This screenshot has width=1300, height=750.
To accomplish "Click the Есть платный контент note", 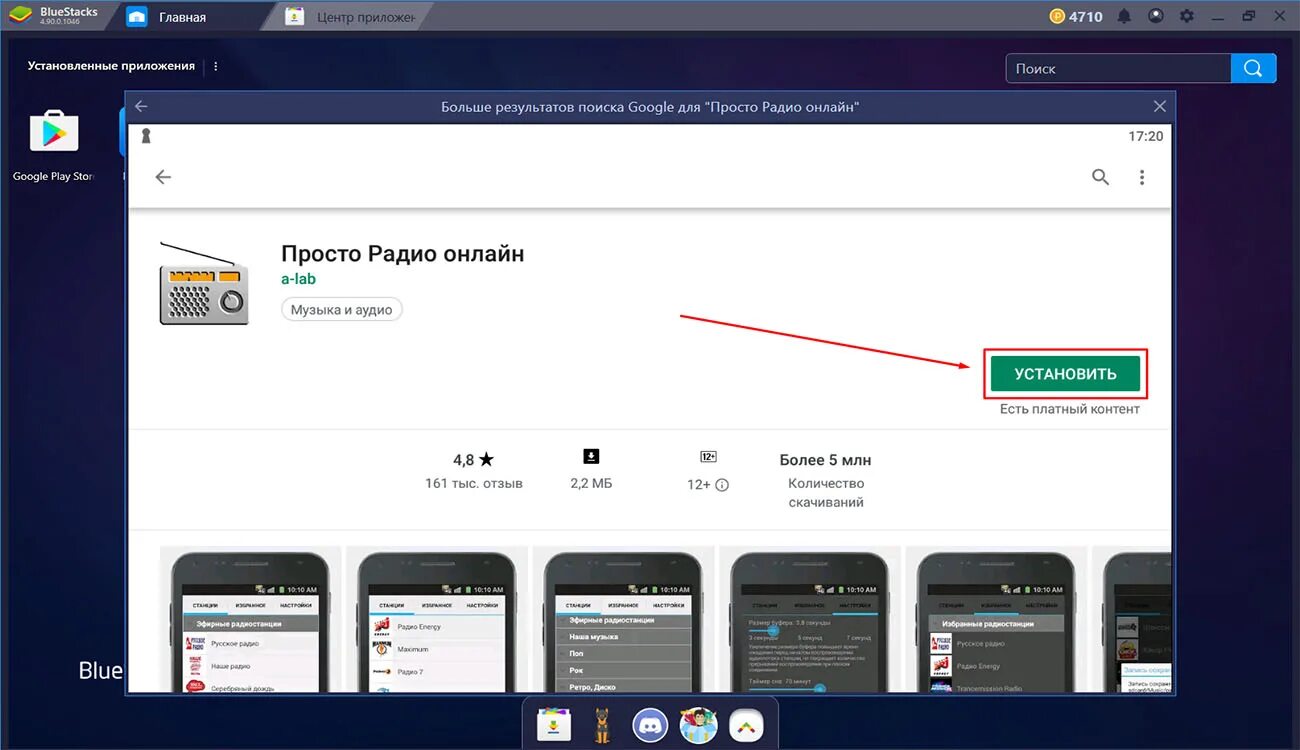I will (1069, 409).
